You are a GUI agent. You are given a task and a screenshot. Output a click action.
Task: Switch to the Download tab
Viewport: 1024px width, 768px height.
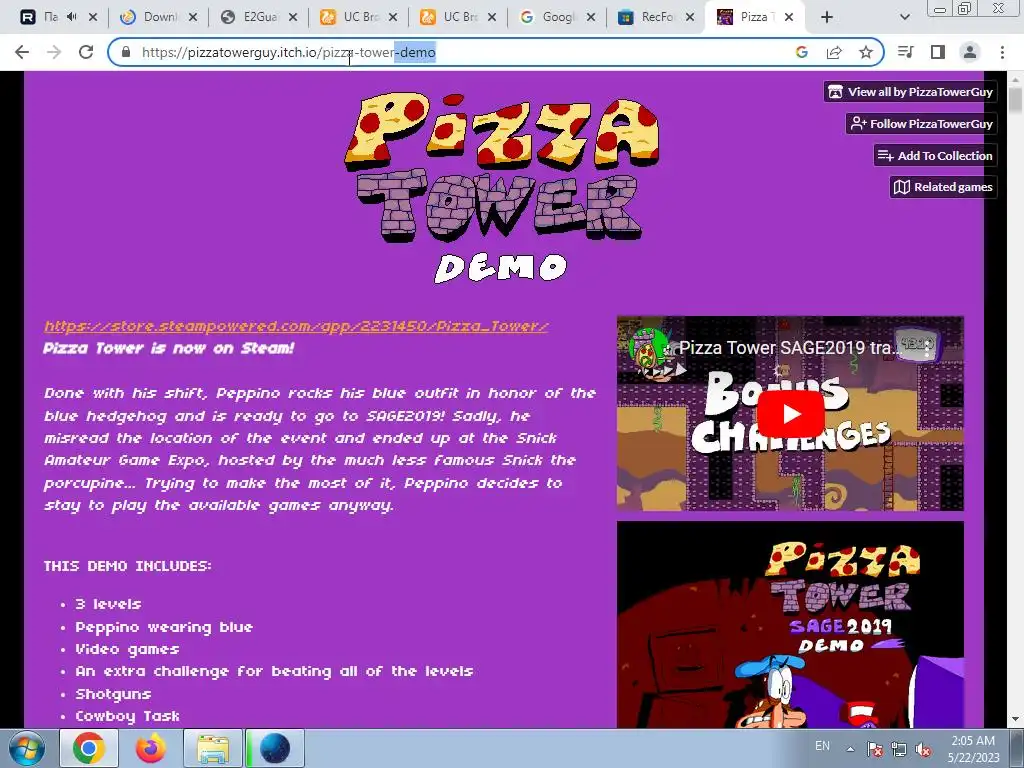point(159,17)
